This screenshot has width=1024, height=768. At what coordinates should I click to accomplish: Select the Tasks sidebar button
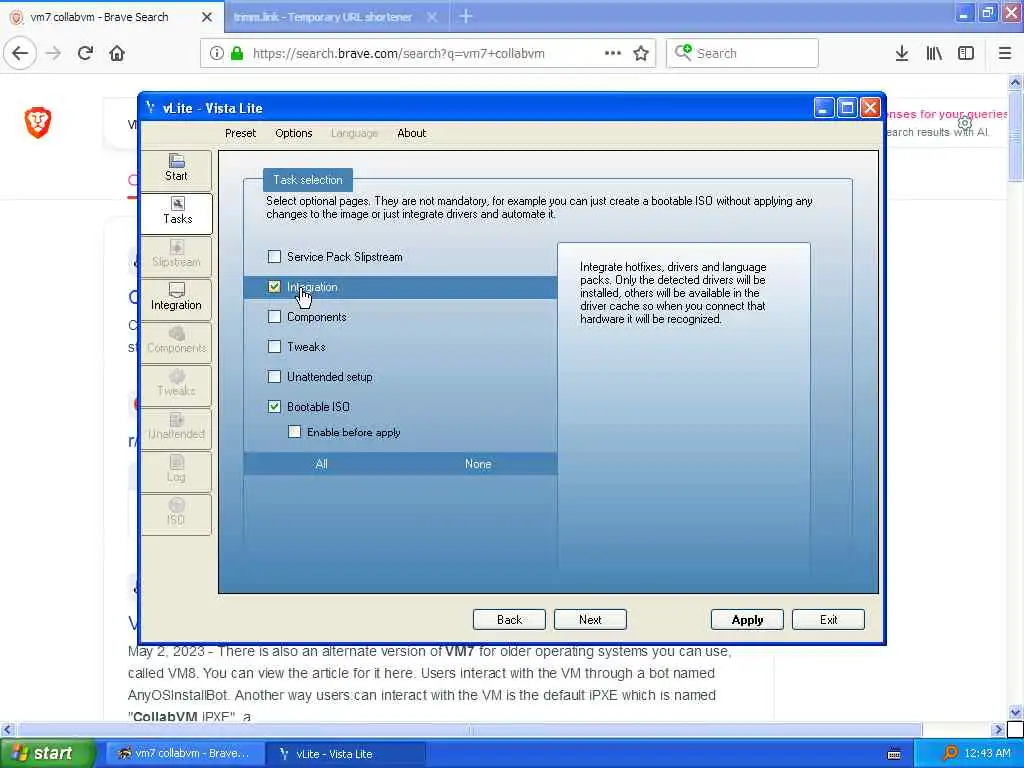pyautogui.click(x=176, y=212)
